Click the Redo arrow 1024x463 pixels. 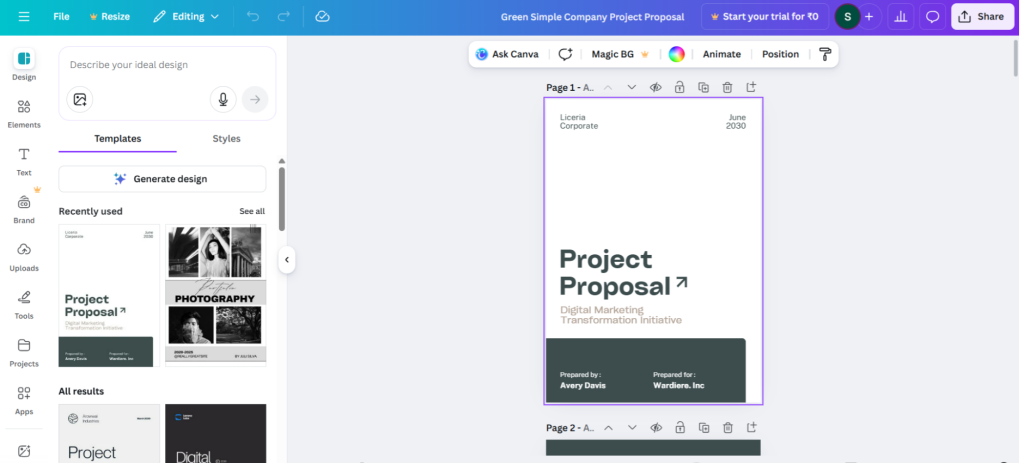283,16
